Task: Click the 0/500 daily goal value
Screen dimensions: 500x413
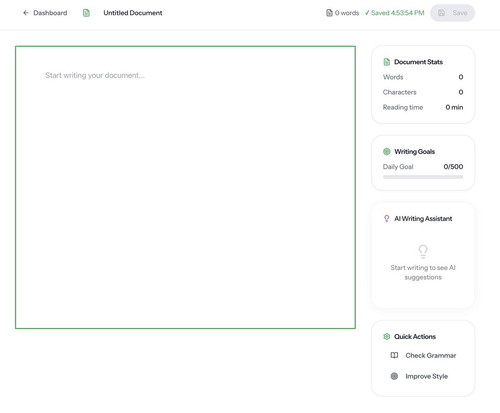Action: (x=453, y=167)
